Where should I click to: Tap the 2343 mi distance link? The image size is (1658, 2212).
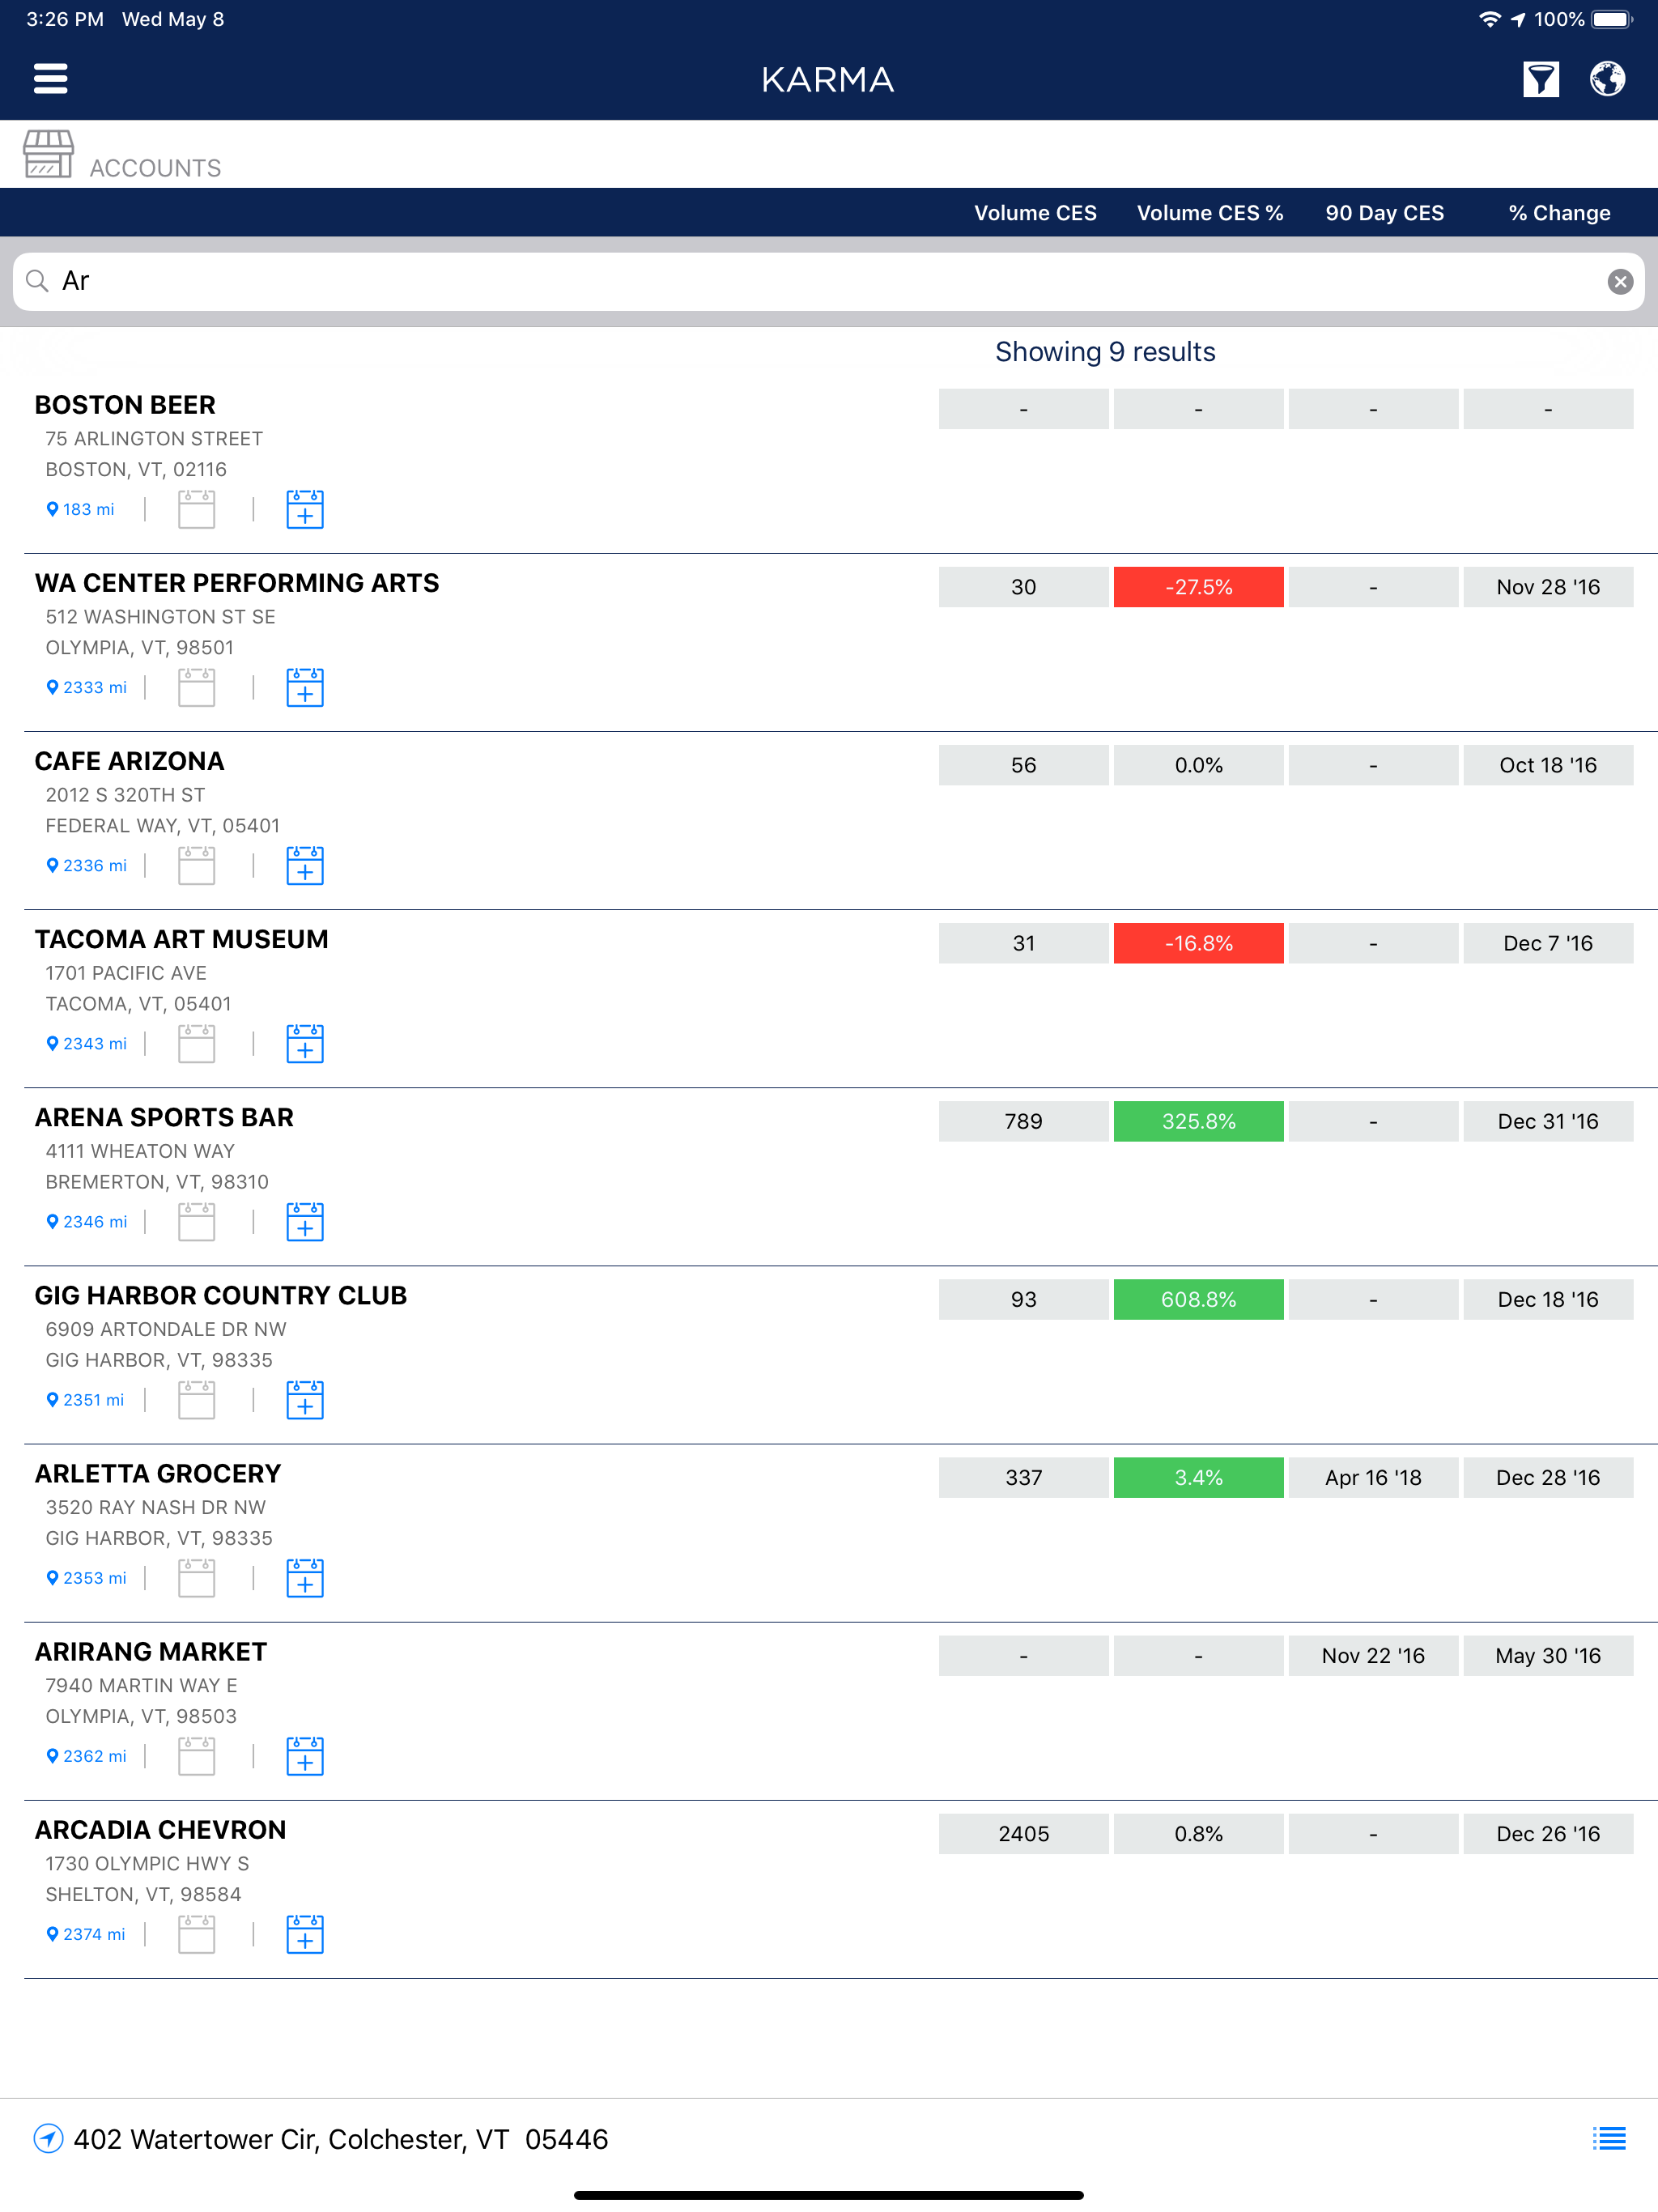pyautogui.click(x=87, y=1043)
